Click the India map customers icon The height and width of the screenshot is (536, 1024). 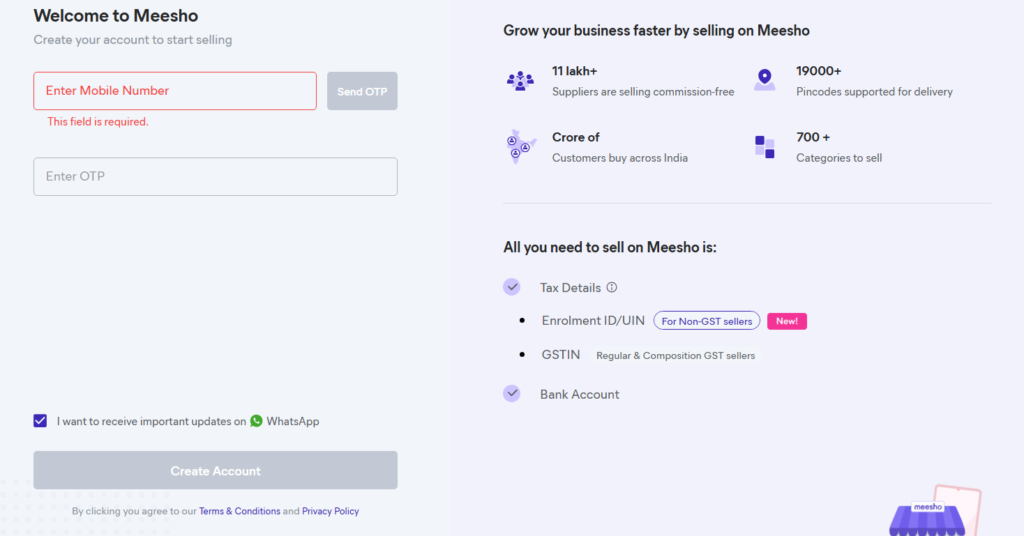(x=520, y=147)
